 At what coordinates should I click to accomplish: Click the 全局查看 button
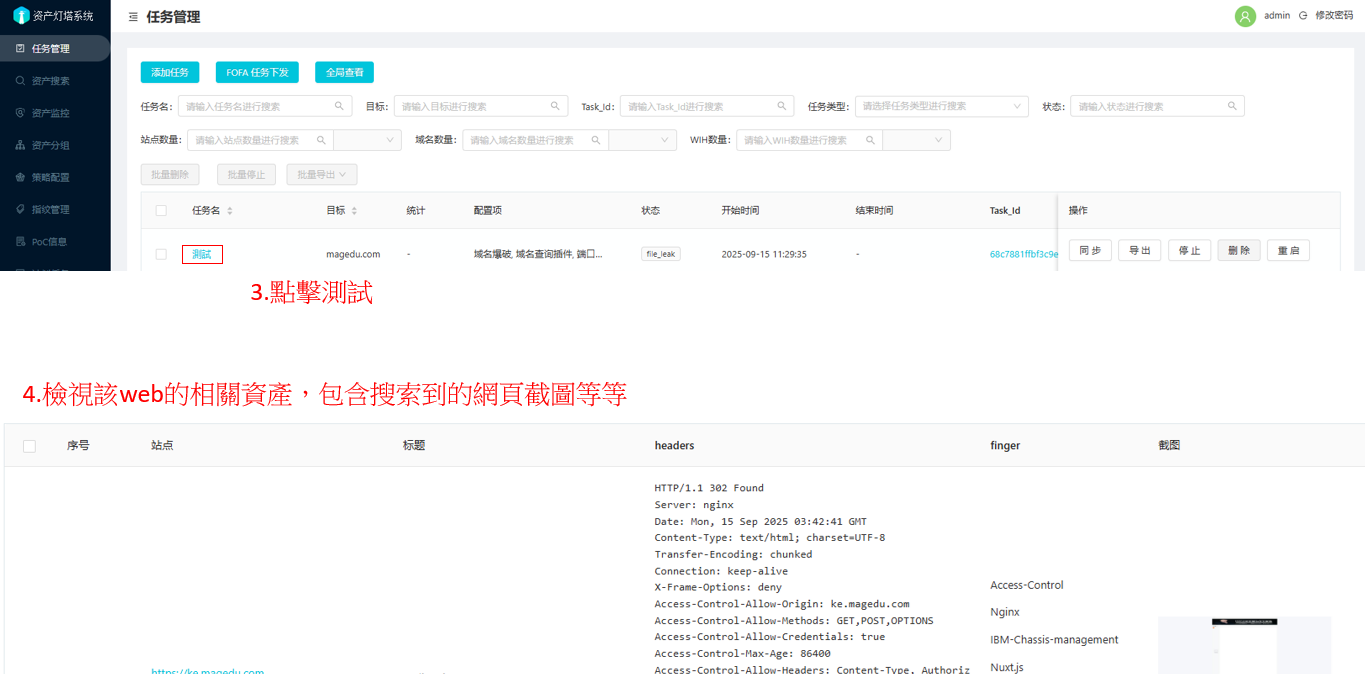click(344, 72)
